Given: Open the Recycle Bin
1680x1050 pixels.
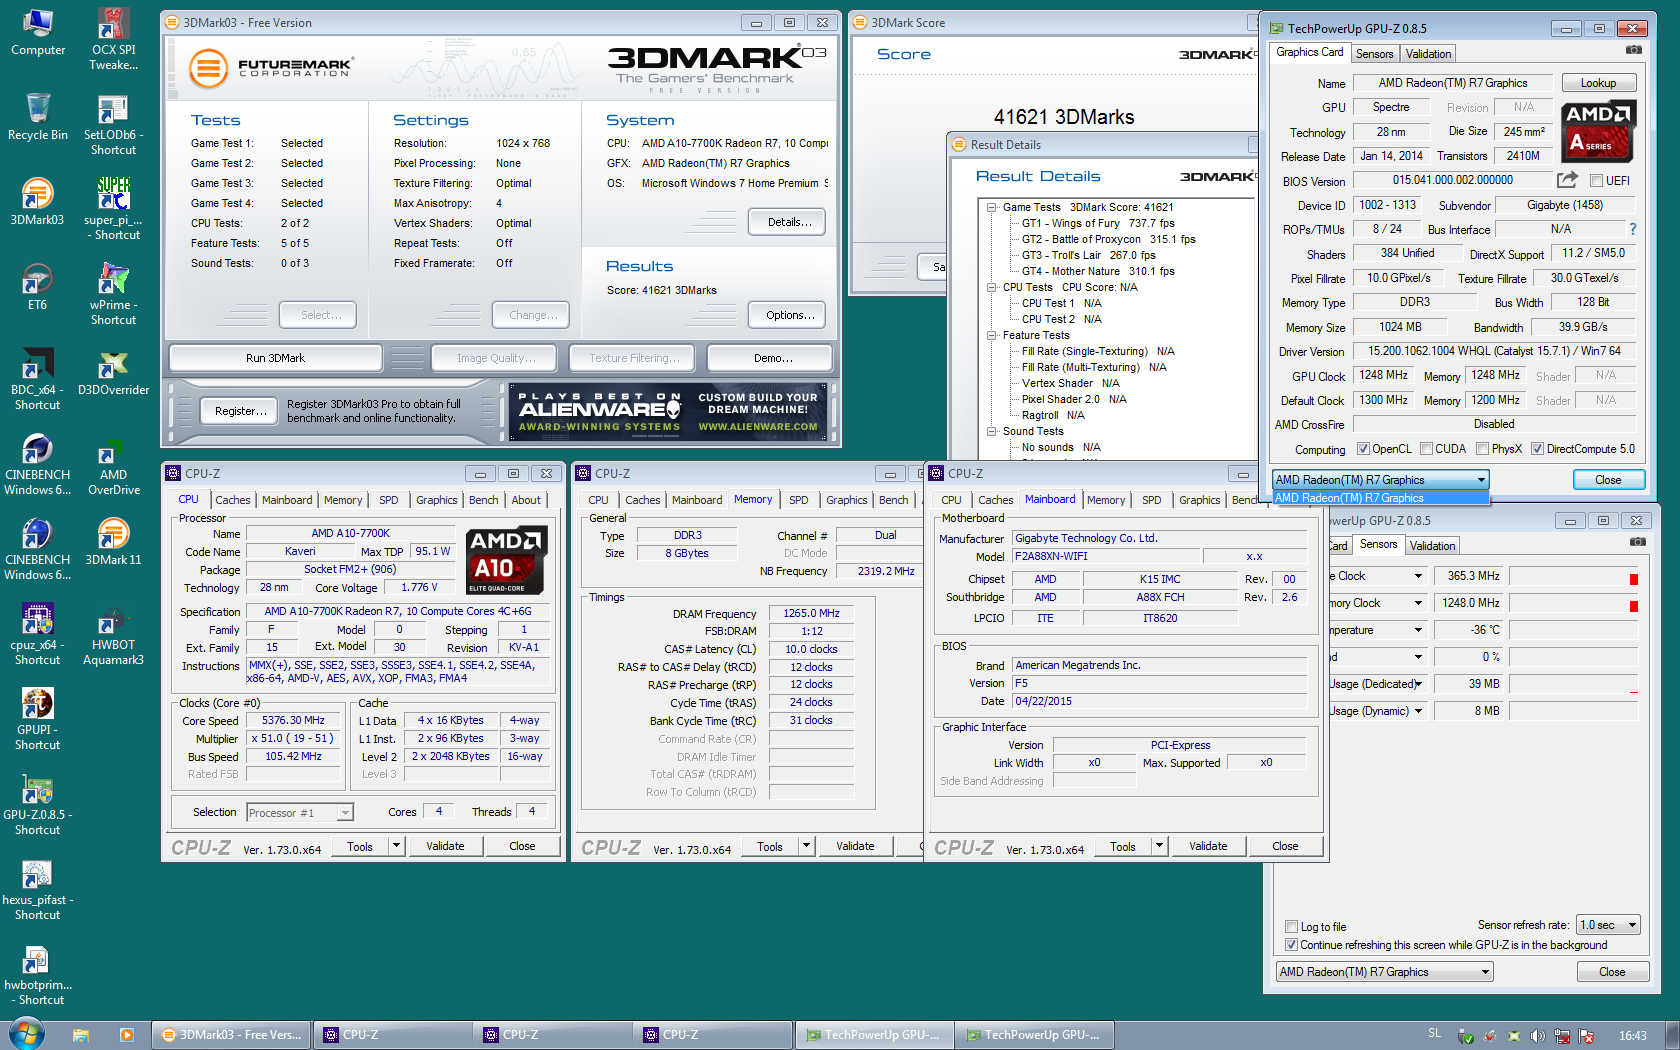Looking at the screenshot, I should [38, 117].
